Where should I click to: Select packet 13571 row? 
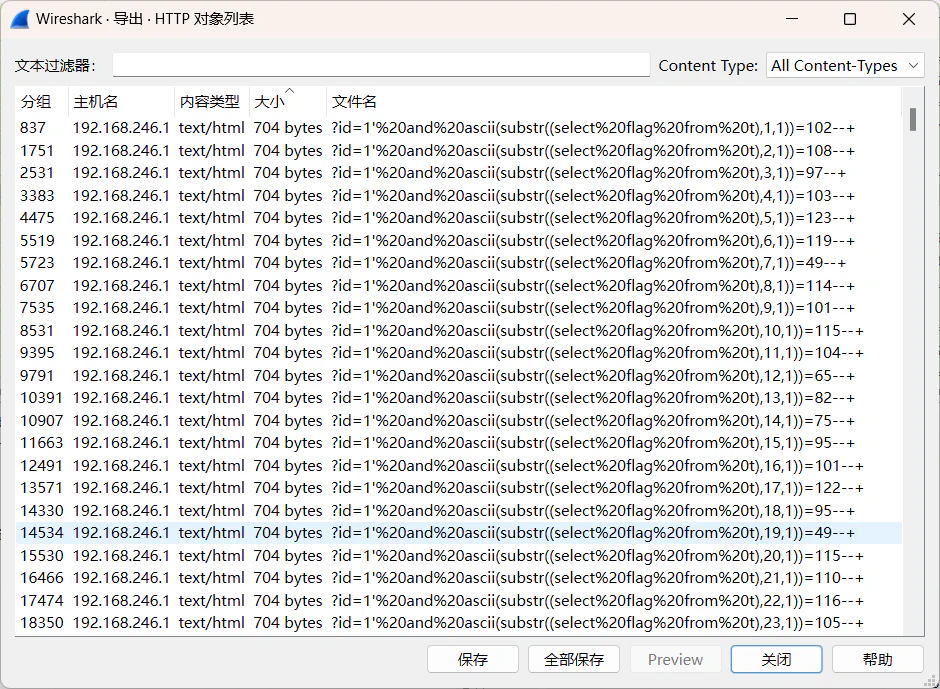[x=459, y=488]
